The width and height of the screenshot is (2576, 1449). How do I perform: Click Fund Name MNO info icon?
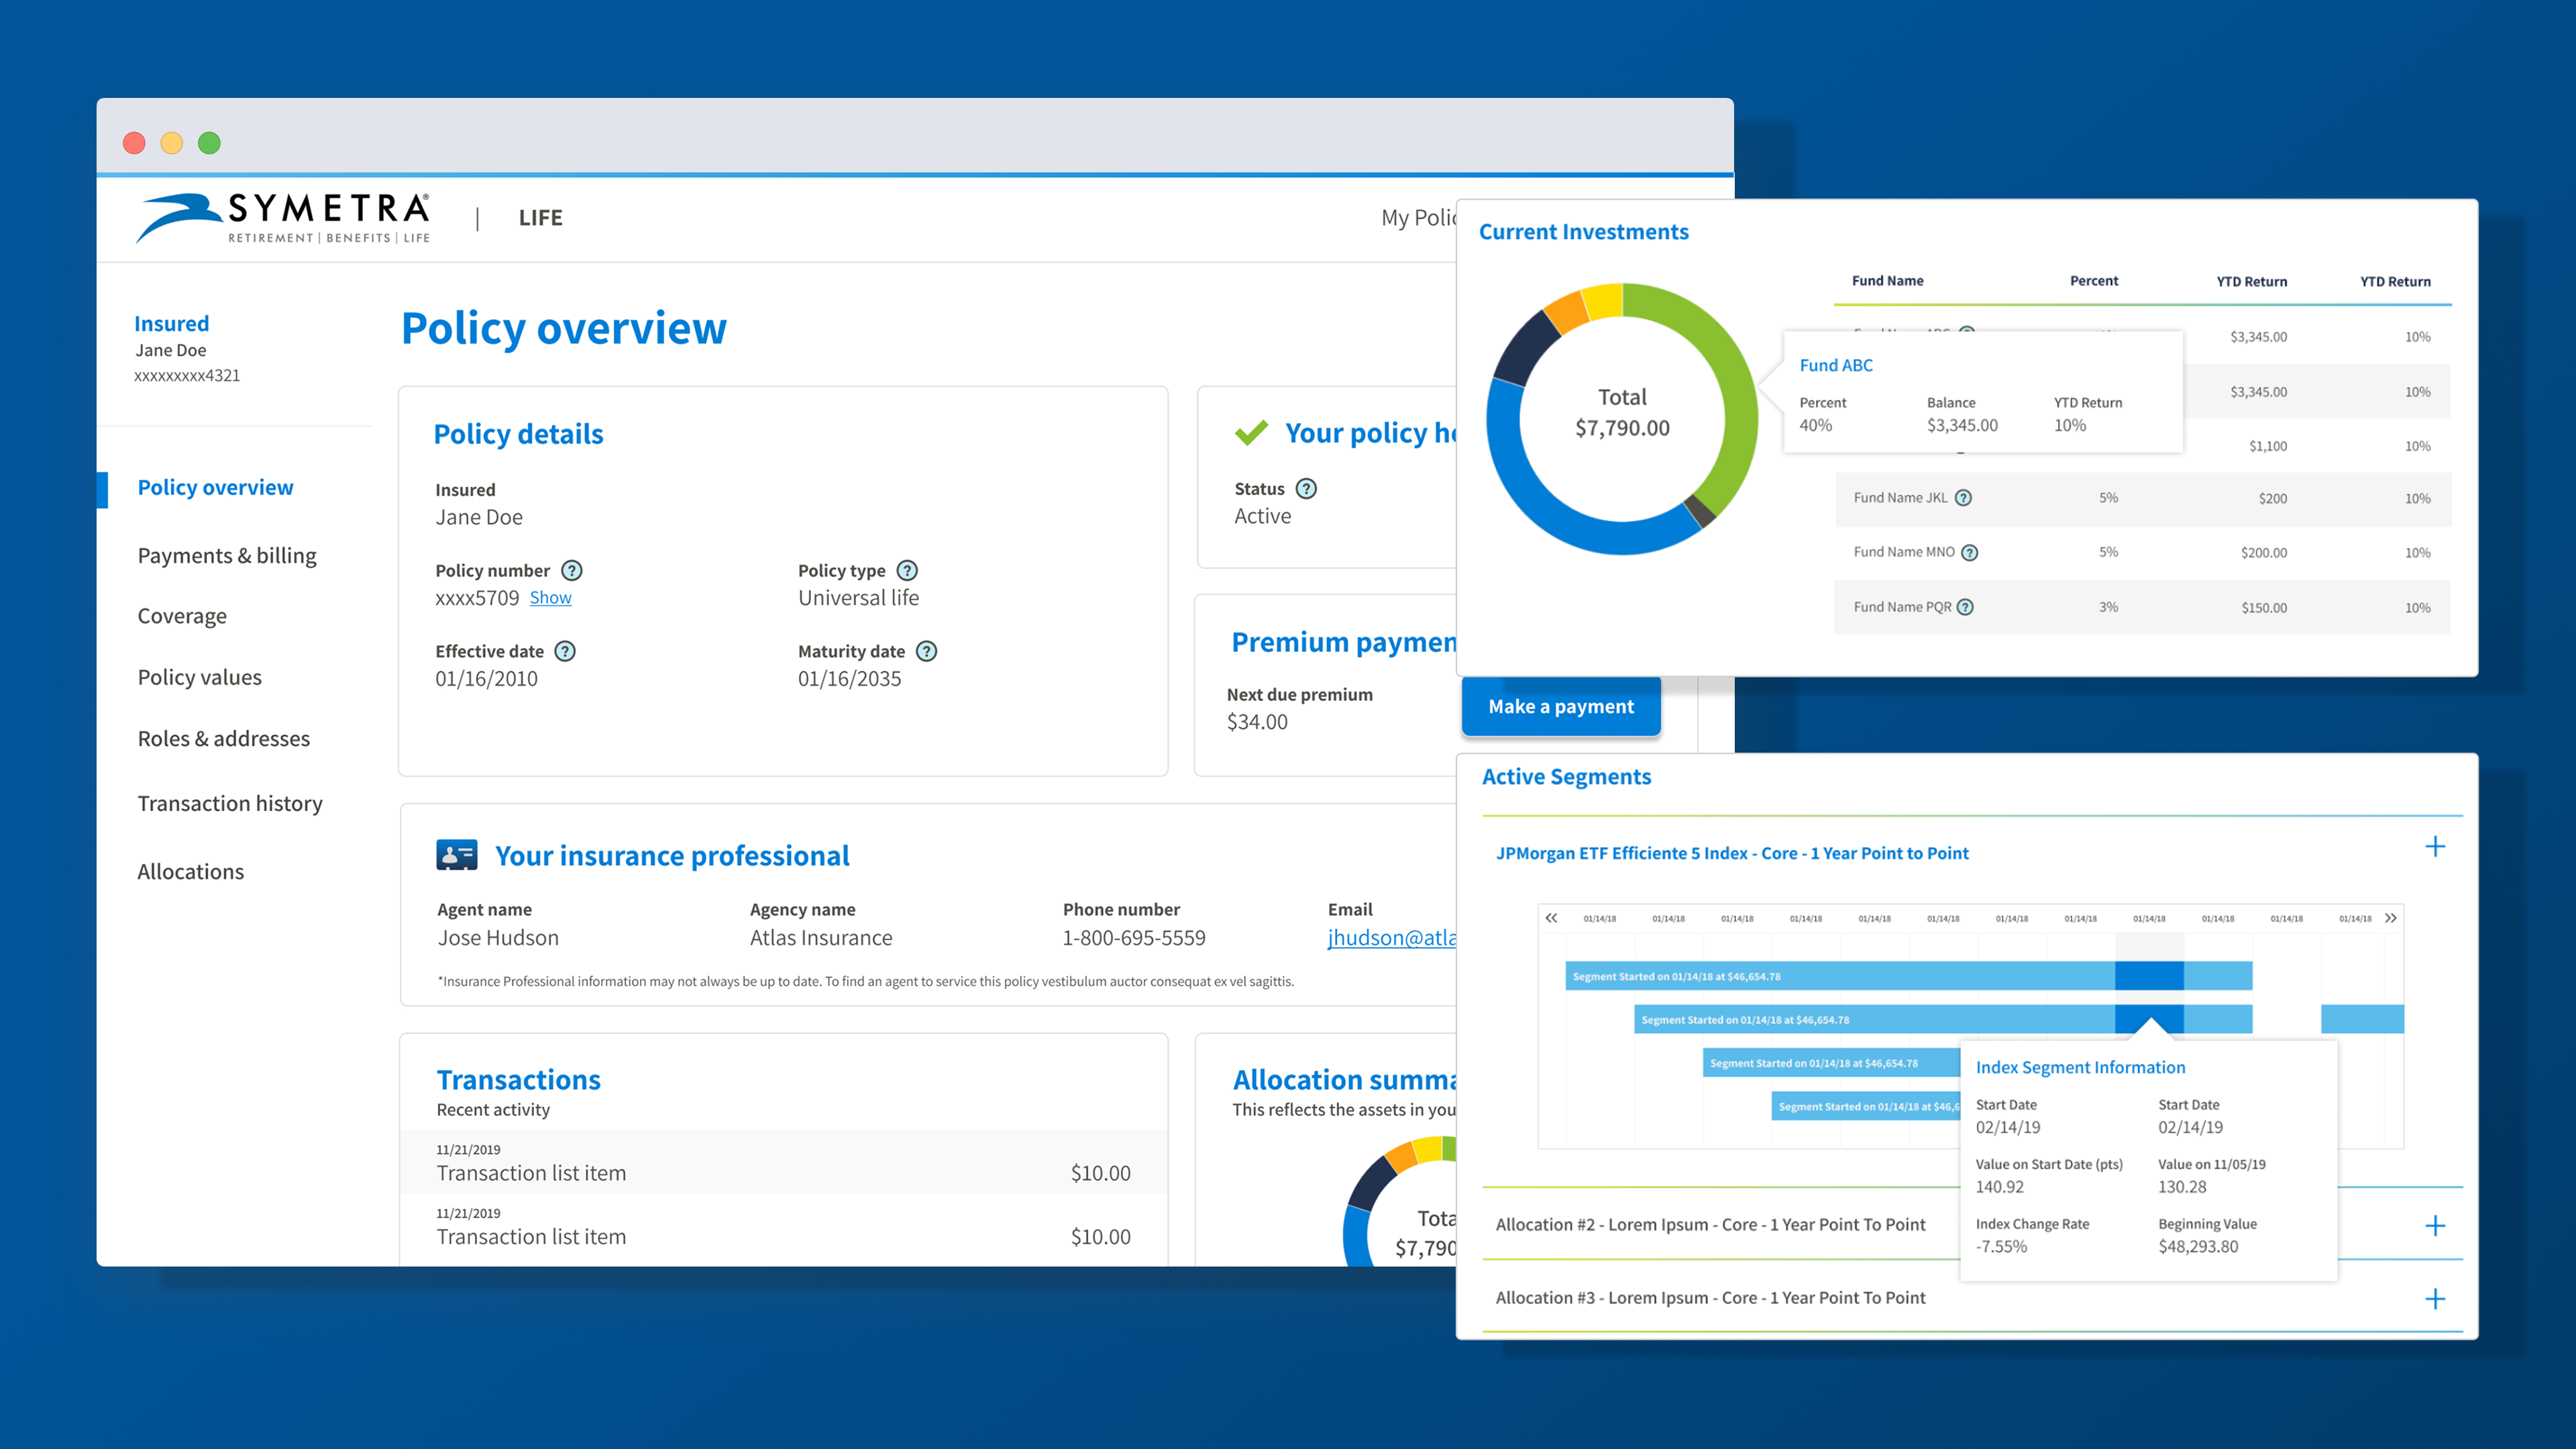point(1969,552)
